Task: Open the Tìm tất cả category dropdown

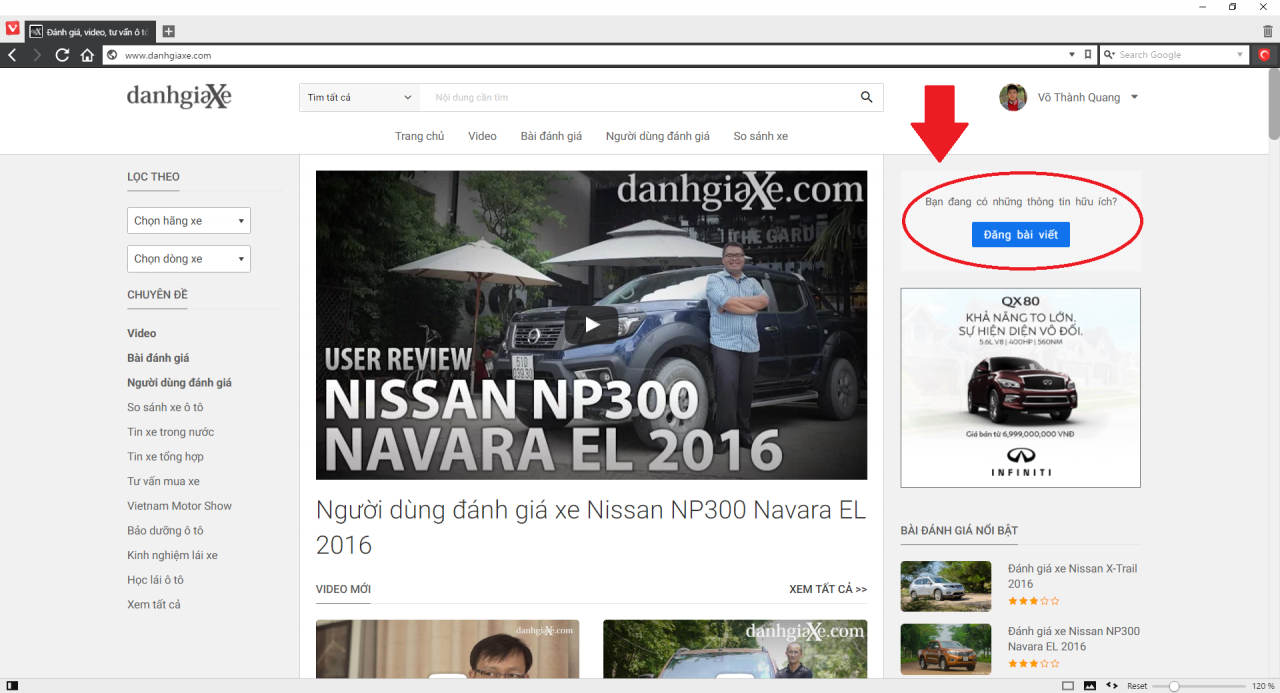Action: click(x=360, y=97)
